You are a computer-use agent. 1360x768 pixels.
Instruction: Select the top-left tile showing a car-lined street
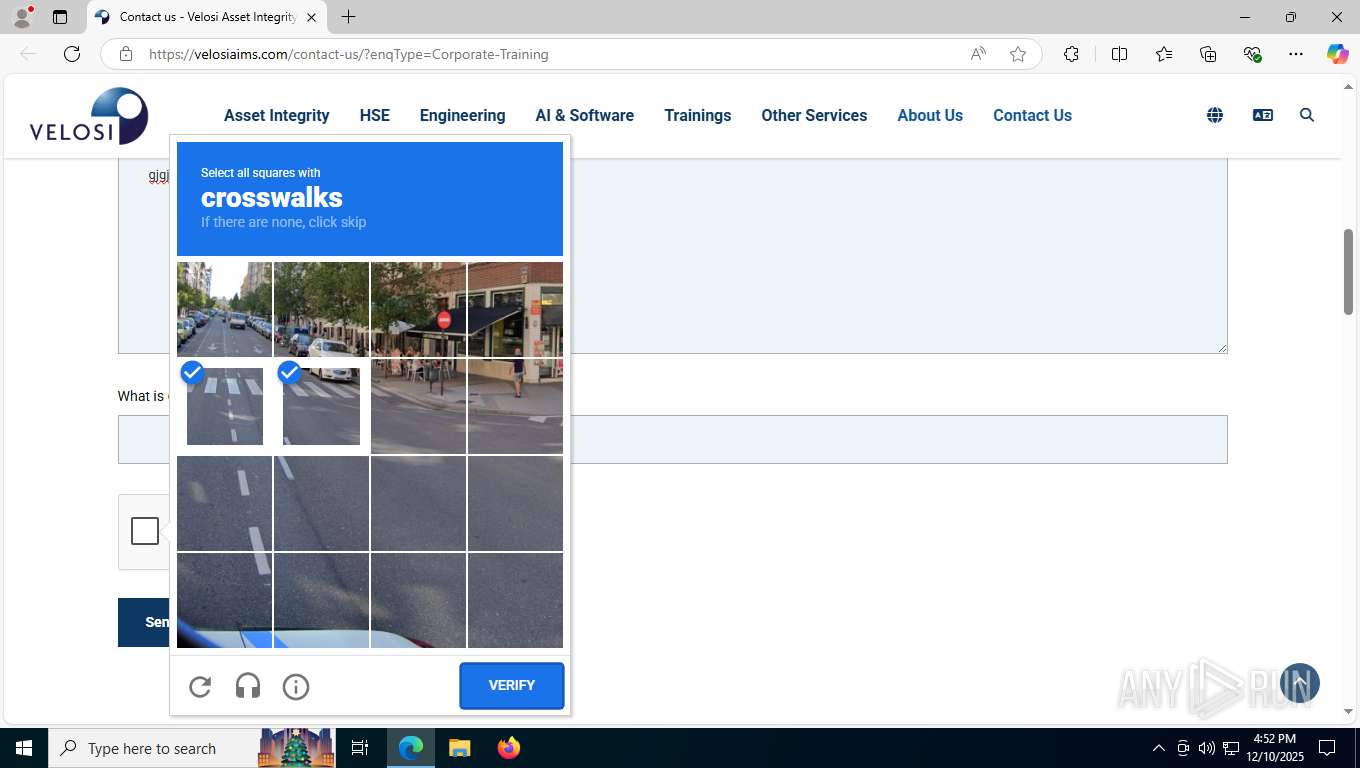[x=224, y=309]
